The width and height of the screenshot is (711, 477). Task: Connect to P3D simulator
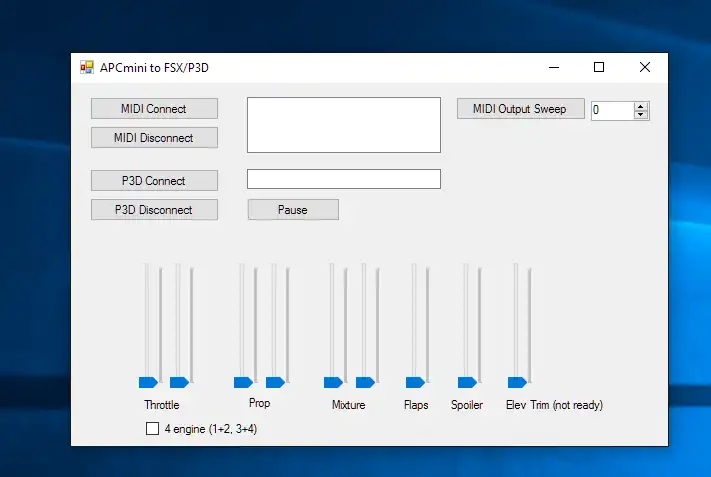click(x=154, y=181)
